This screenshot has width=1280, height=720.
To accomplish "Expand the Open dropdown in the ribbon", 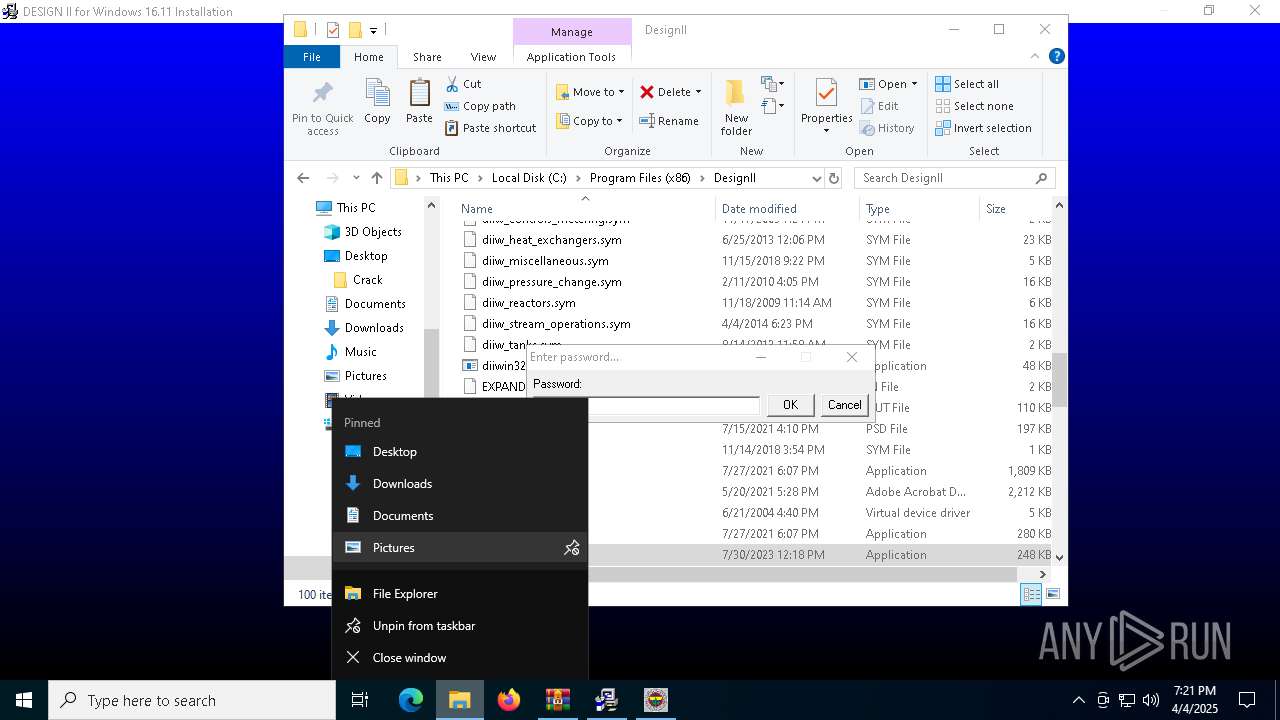I will click(888, 84).
